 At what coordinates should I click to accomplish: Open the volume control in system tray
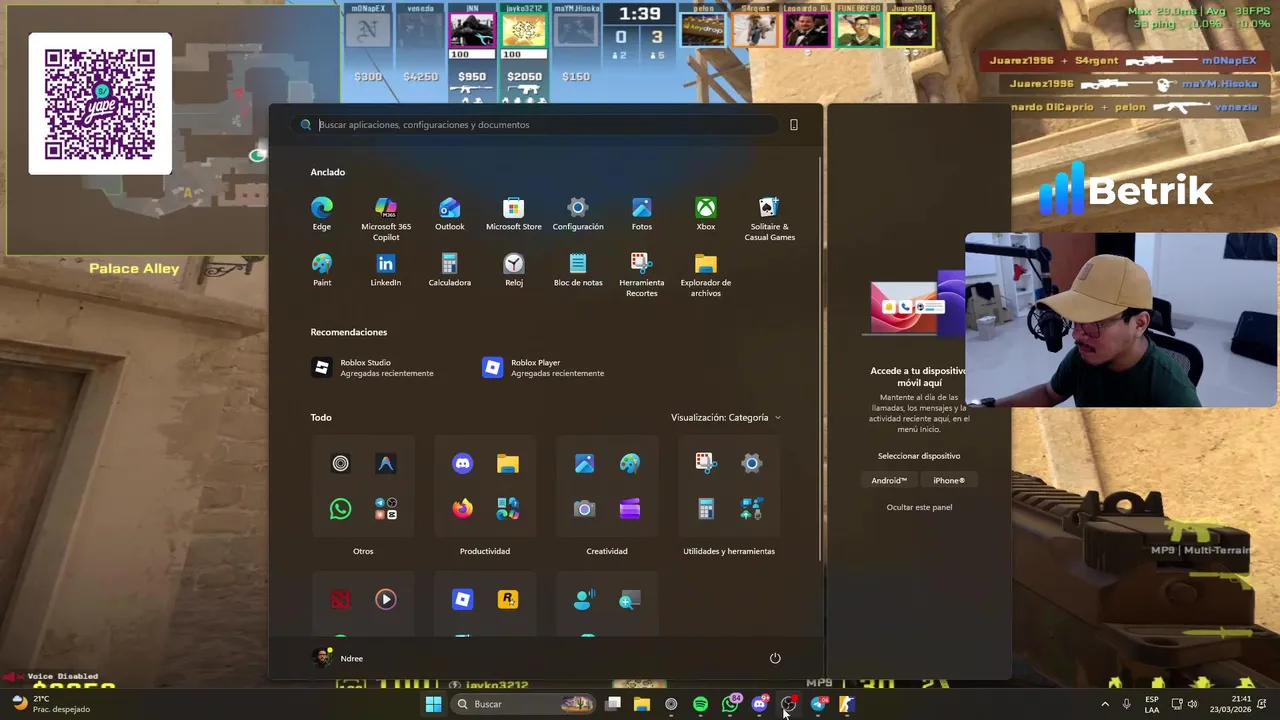(x=1192, y=704)
